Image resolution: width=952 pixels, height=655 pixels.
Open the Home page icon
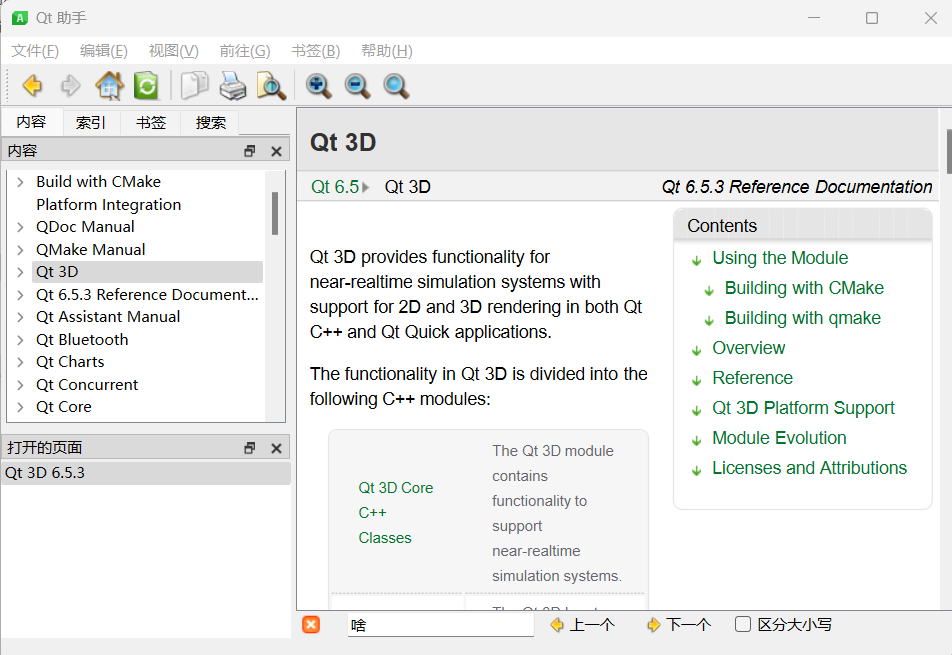click(109, 86)
